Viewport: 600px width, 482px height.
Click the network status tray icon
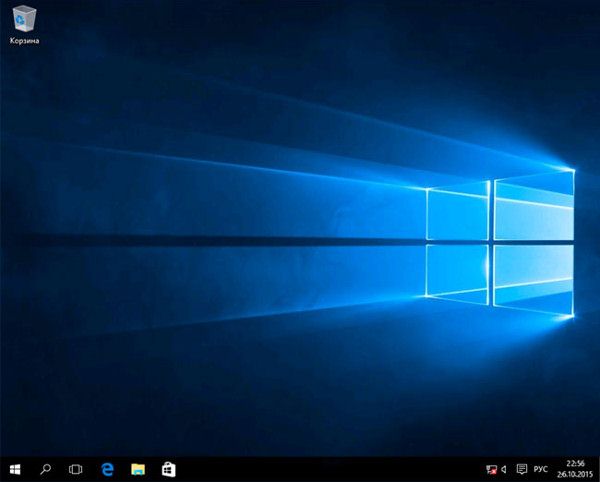click(x=491, y=469)
